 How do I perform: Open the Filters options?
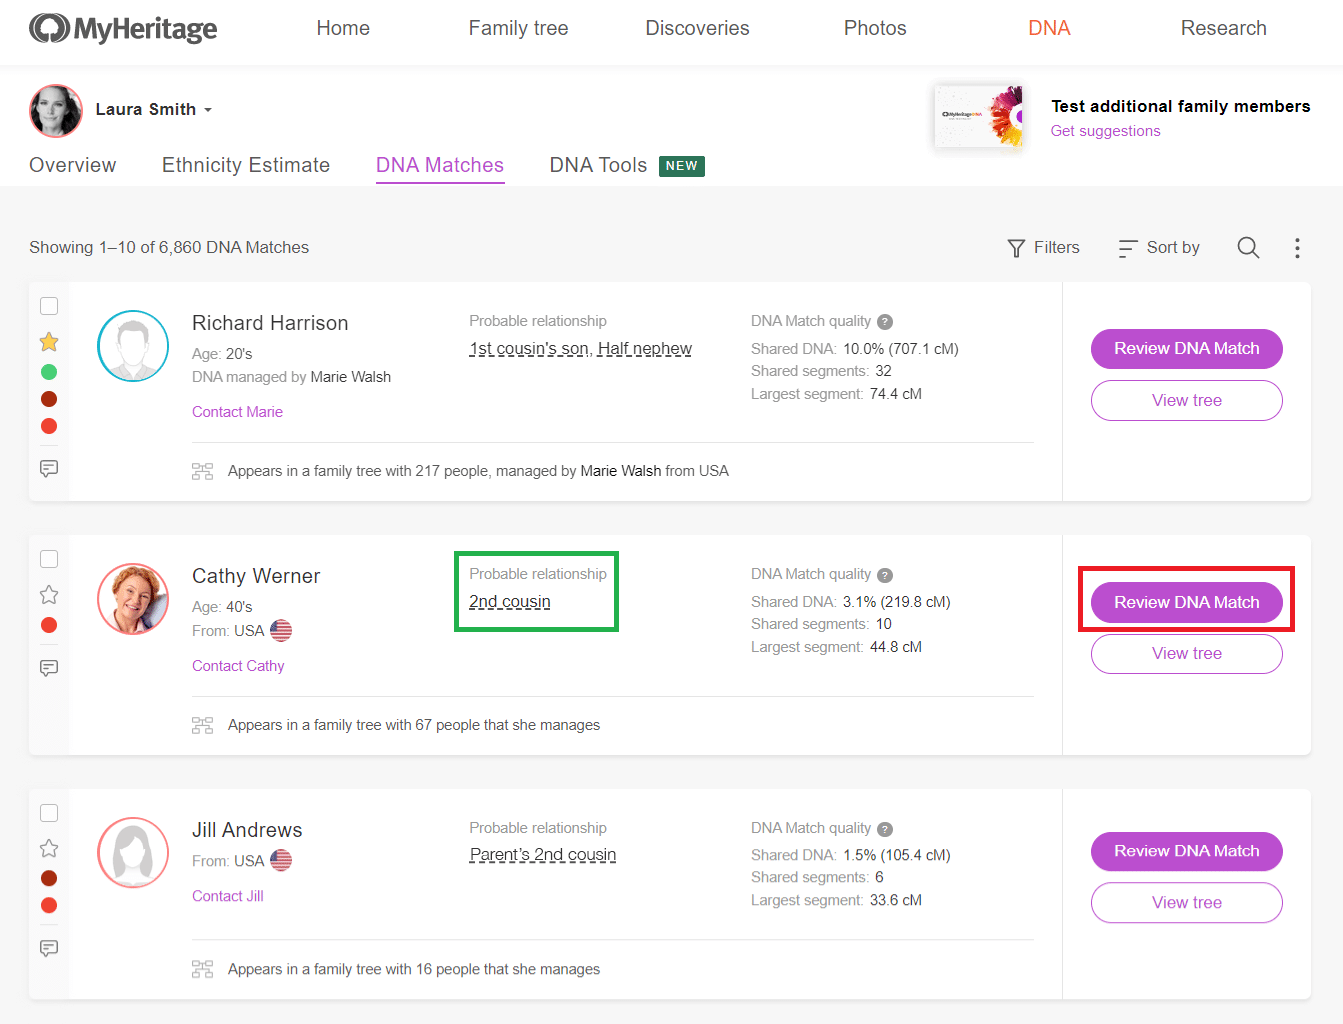tap(1043, 248)
